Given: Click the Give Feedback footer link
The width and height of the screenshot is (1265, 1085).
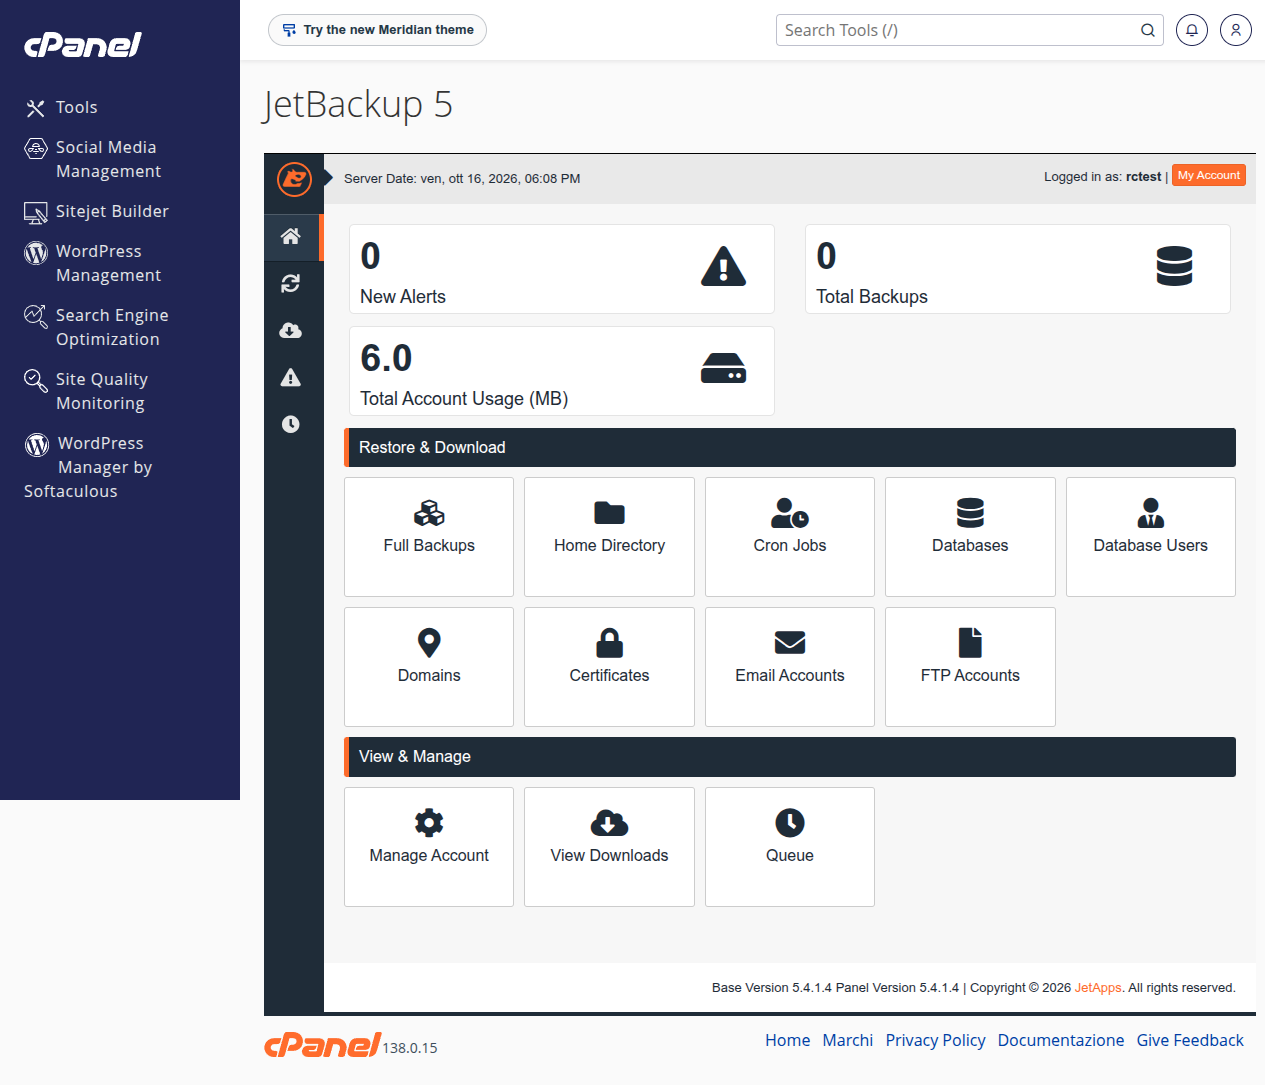Looking at the screenshot, I should coord(1190,1040).
